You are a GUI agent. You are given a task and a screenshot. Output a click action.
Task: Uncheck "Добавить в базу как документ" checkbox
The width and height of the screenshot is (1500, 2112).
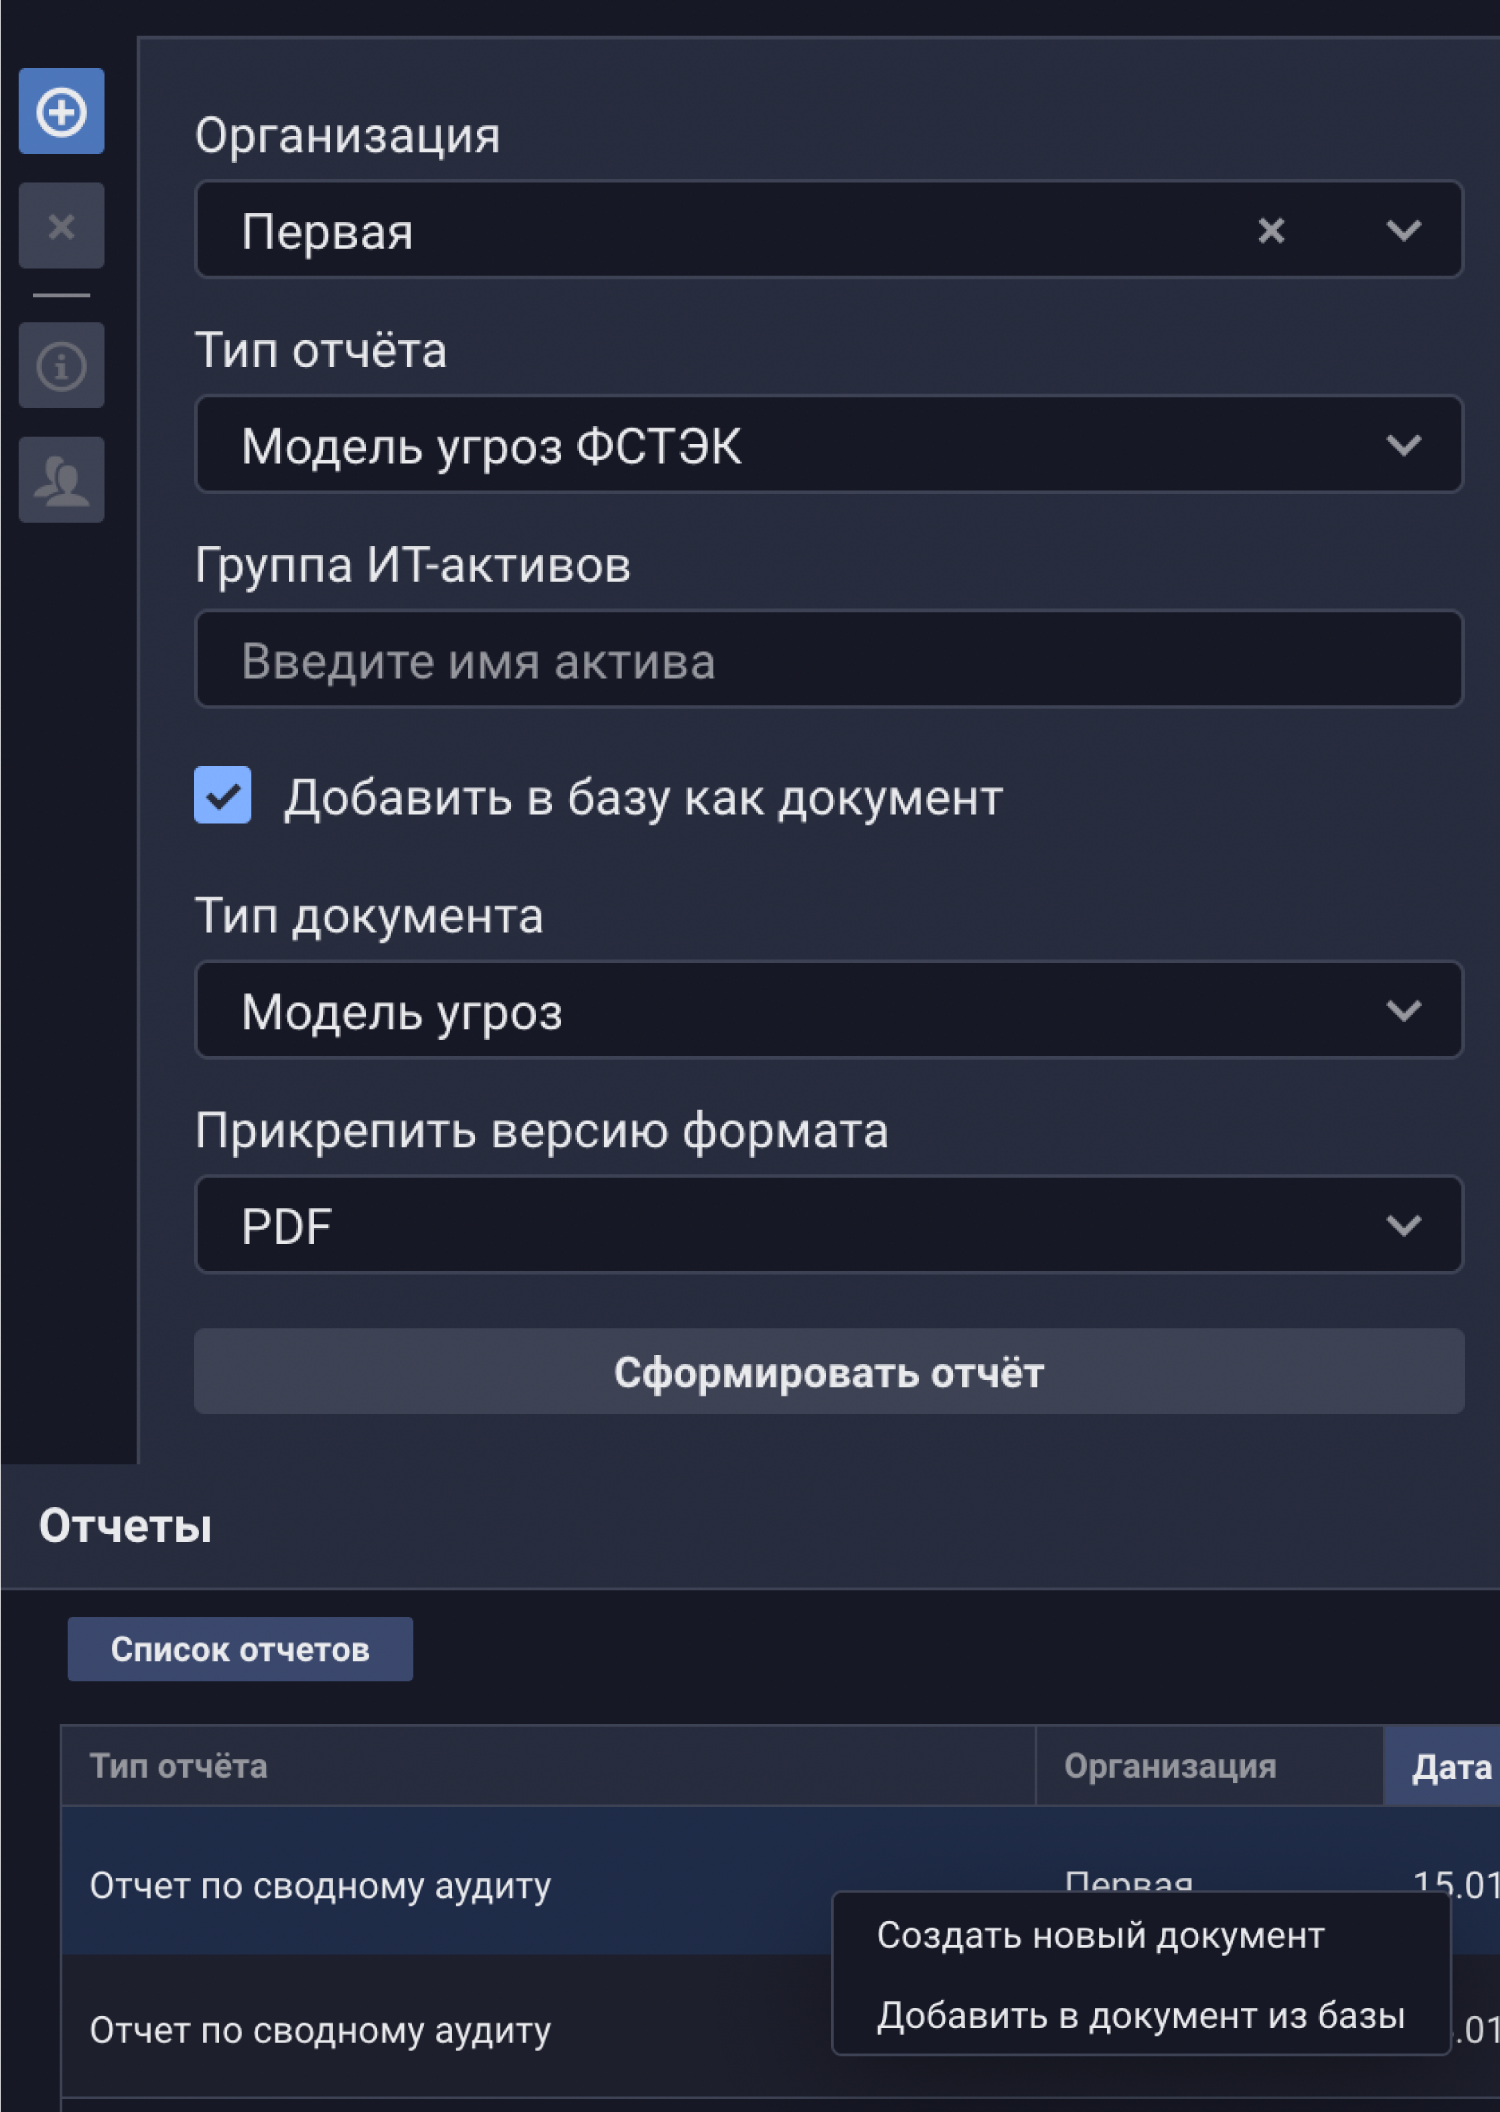pos(223,796)
